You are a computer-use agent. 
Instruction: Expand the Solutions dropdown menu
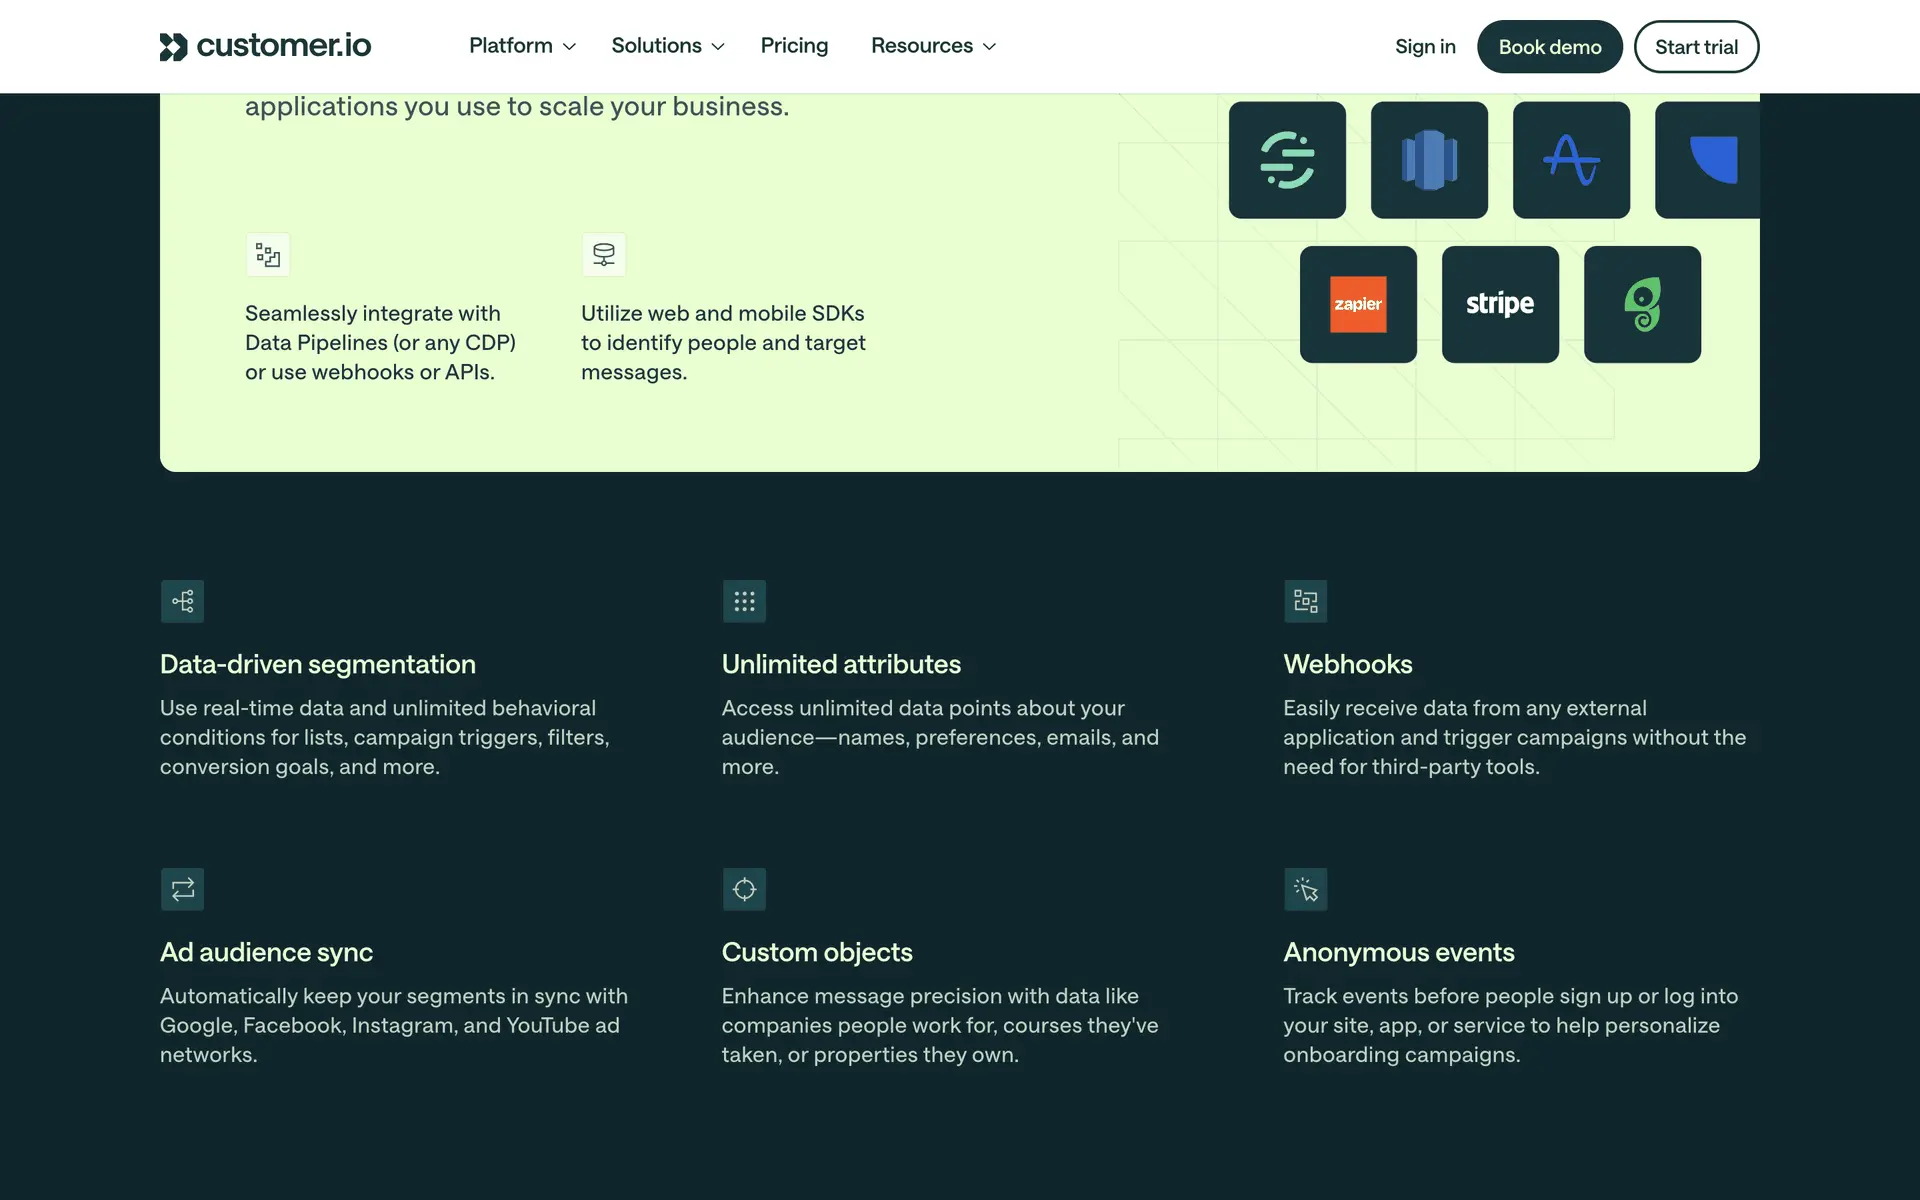tap(667, 46)
